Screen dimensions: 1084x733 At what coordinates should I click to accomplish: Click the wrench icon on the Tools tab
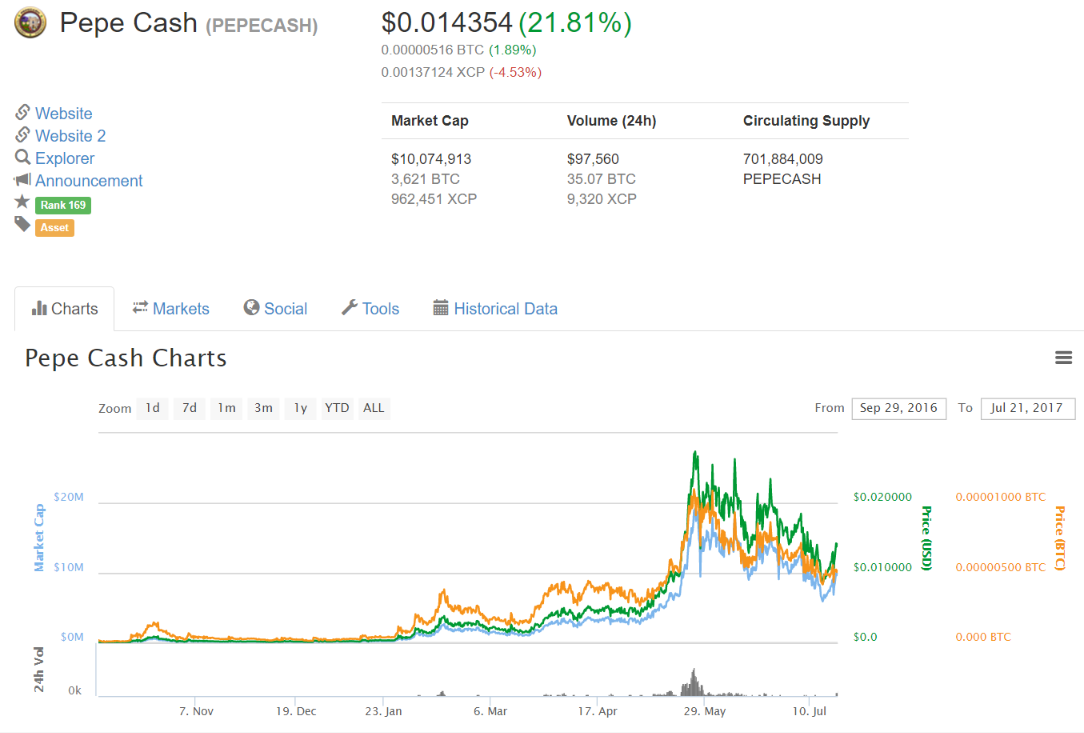[349, 308]
